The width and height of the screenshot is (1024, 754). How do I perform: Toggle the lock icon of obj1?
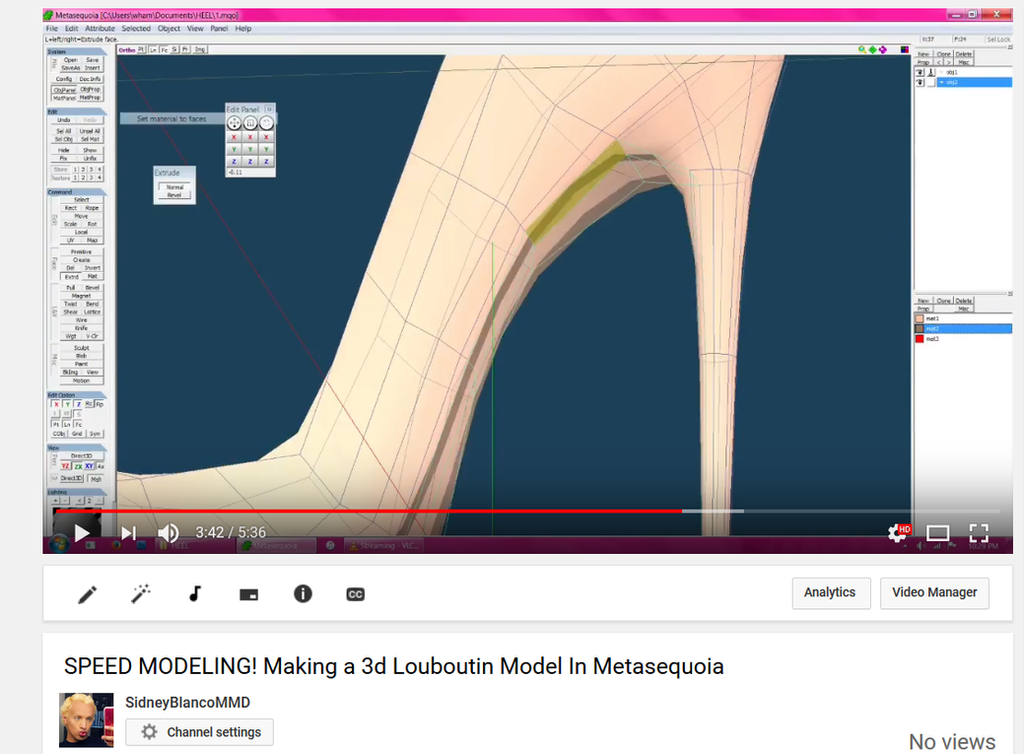pyautogui.click(x=931, y=72)
